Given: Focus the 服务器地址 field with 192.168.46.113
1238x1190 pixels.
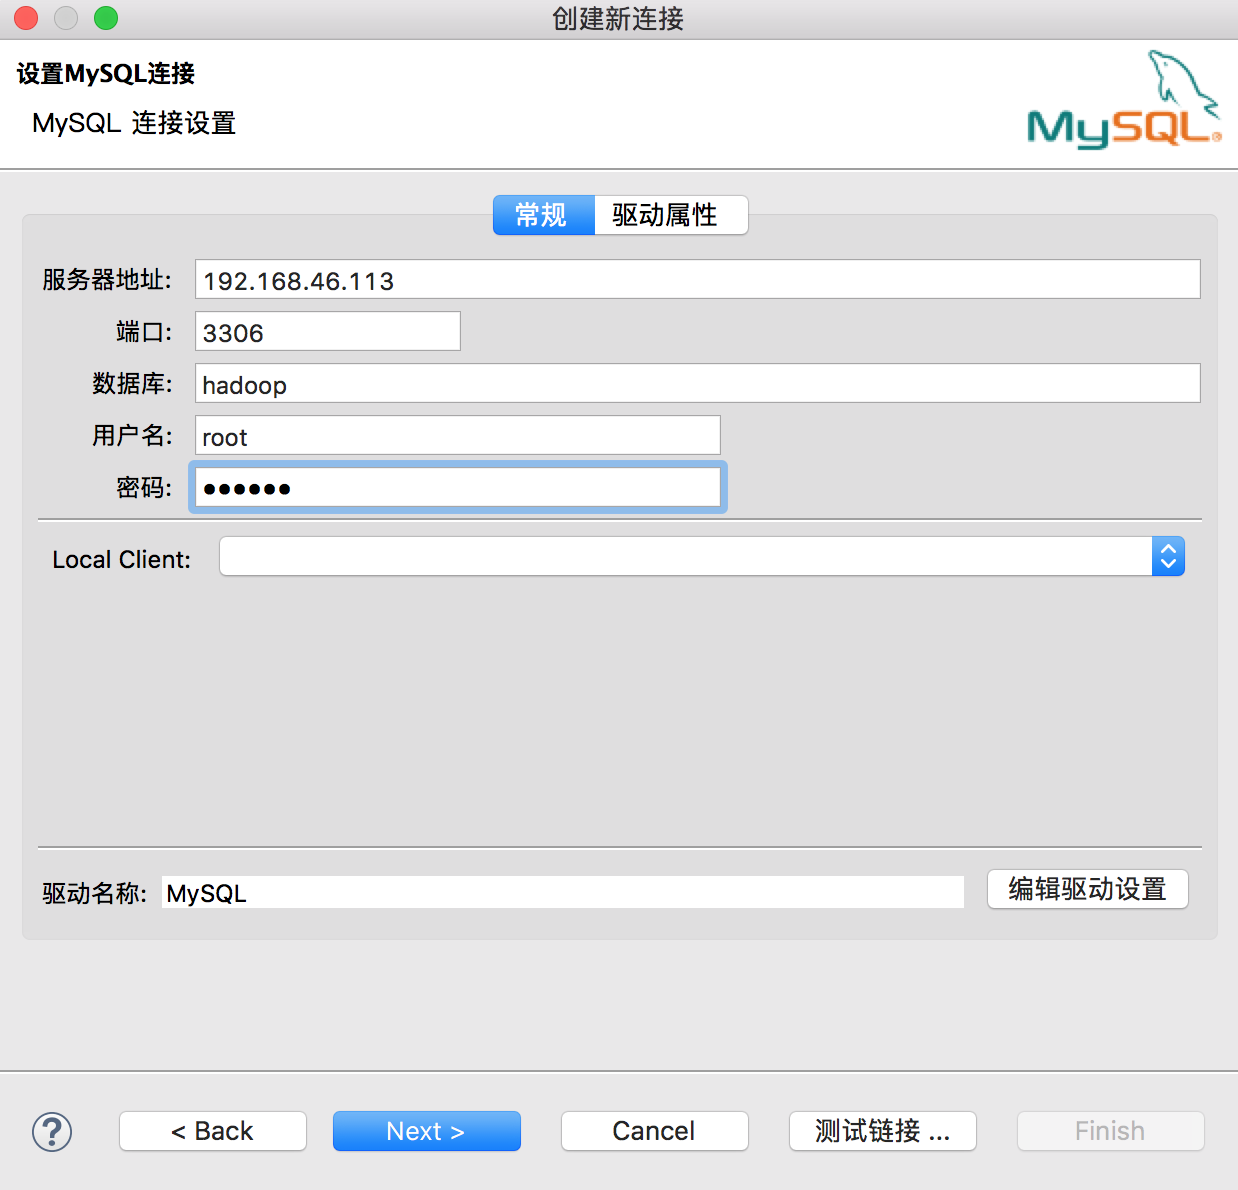Looking at the screenshot, I should tap(697, 279).
